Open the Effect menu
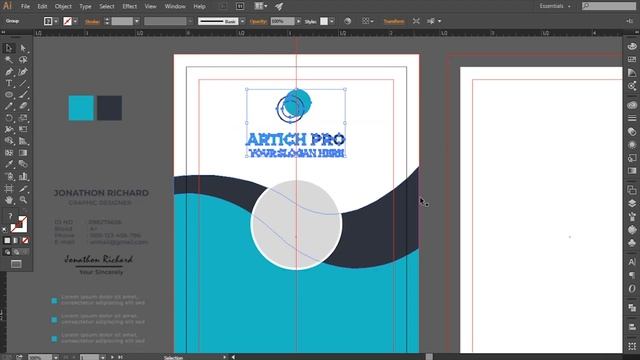 click(x=129, y=6)
